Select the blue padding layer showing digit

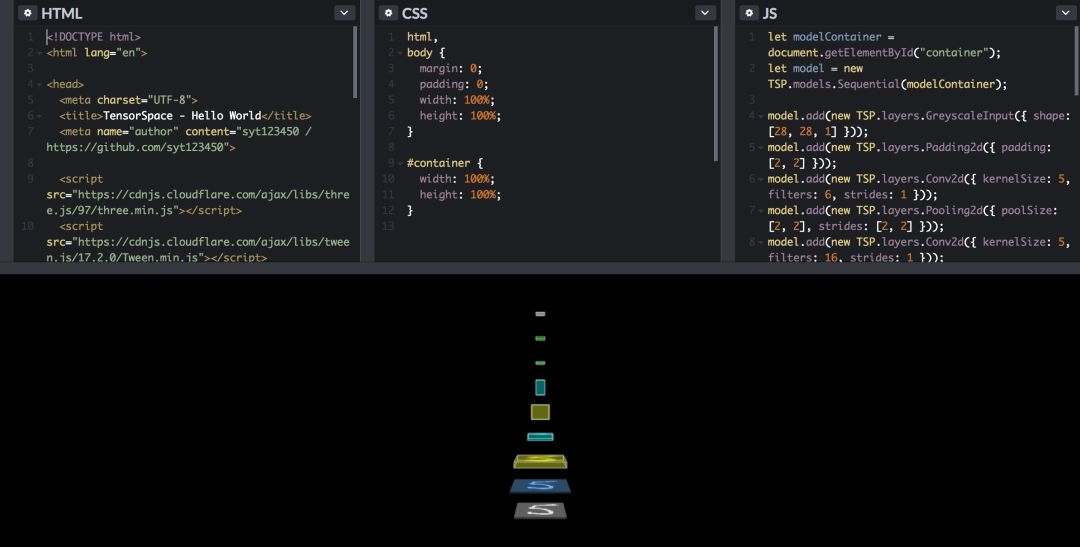point(540,486)
